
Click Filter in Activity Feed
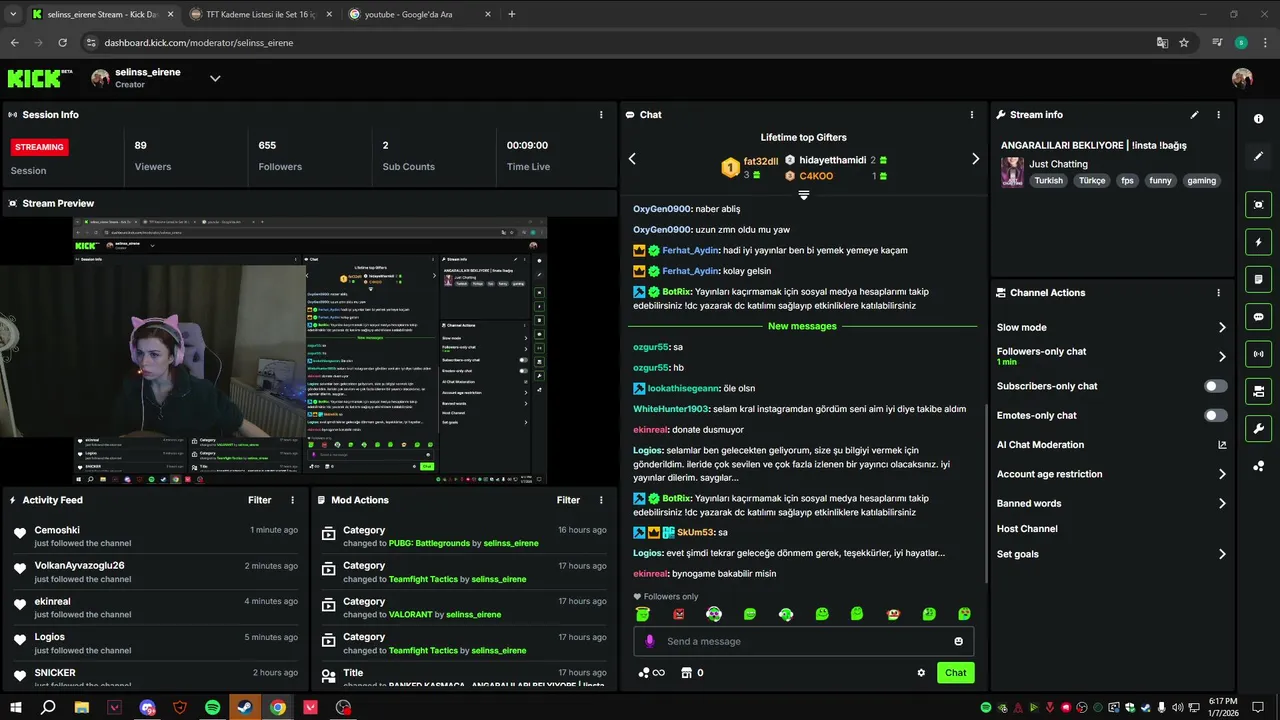260,500
